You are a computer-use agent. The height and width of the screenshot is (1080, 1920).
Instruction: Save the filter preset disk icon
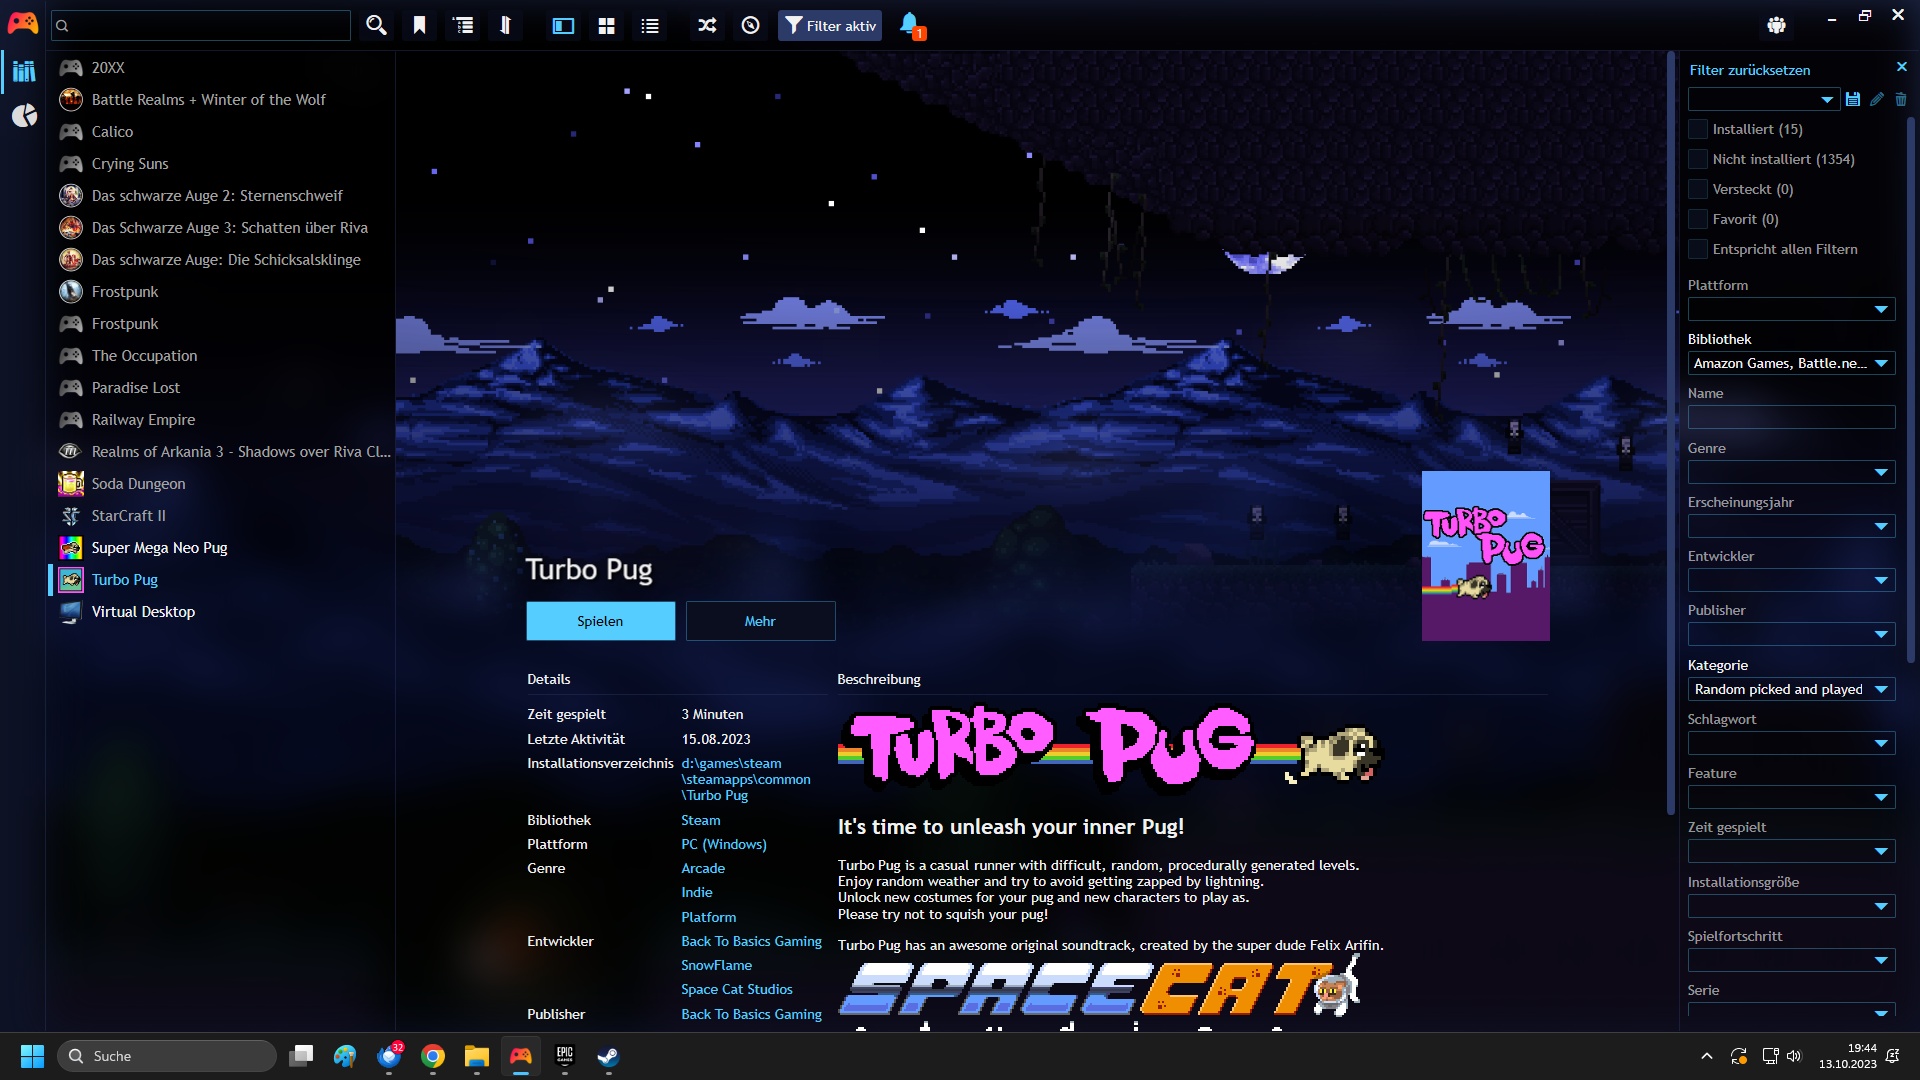1853,99
